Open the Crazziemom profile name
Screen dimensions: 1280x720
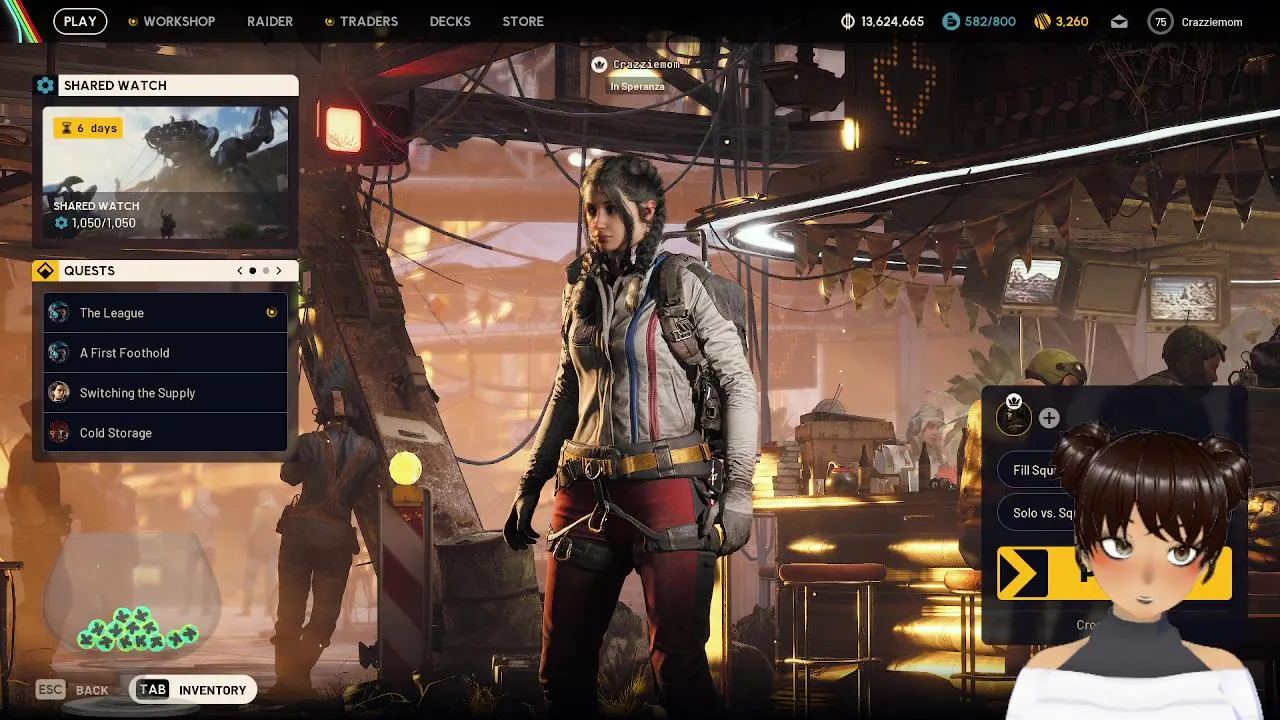coord(1212,21)
